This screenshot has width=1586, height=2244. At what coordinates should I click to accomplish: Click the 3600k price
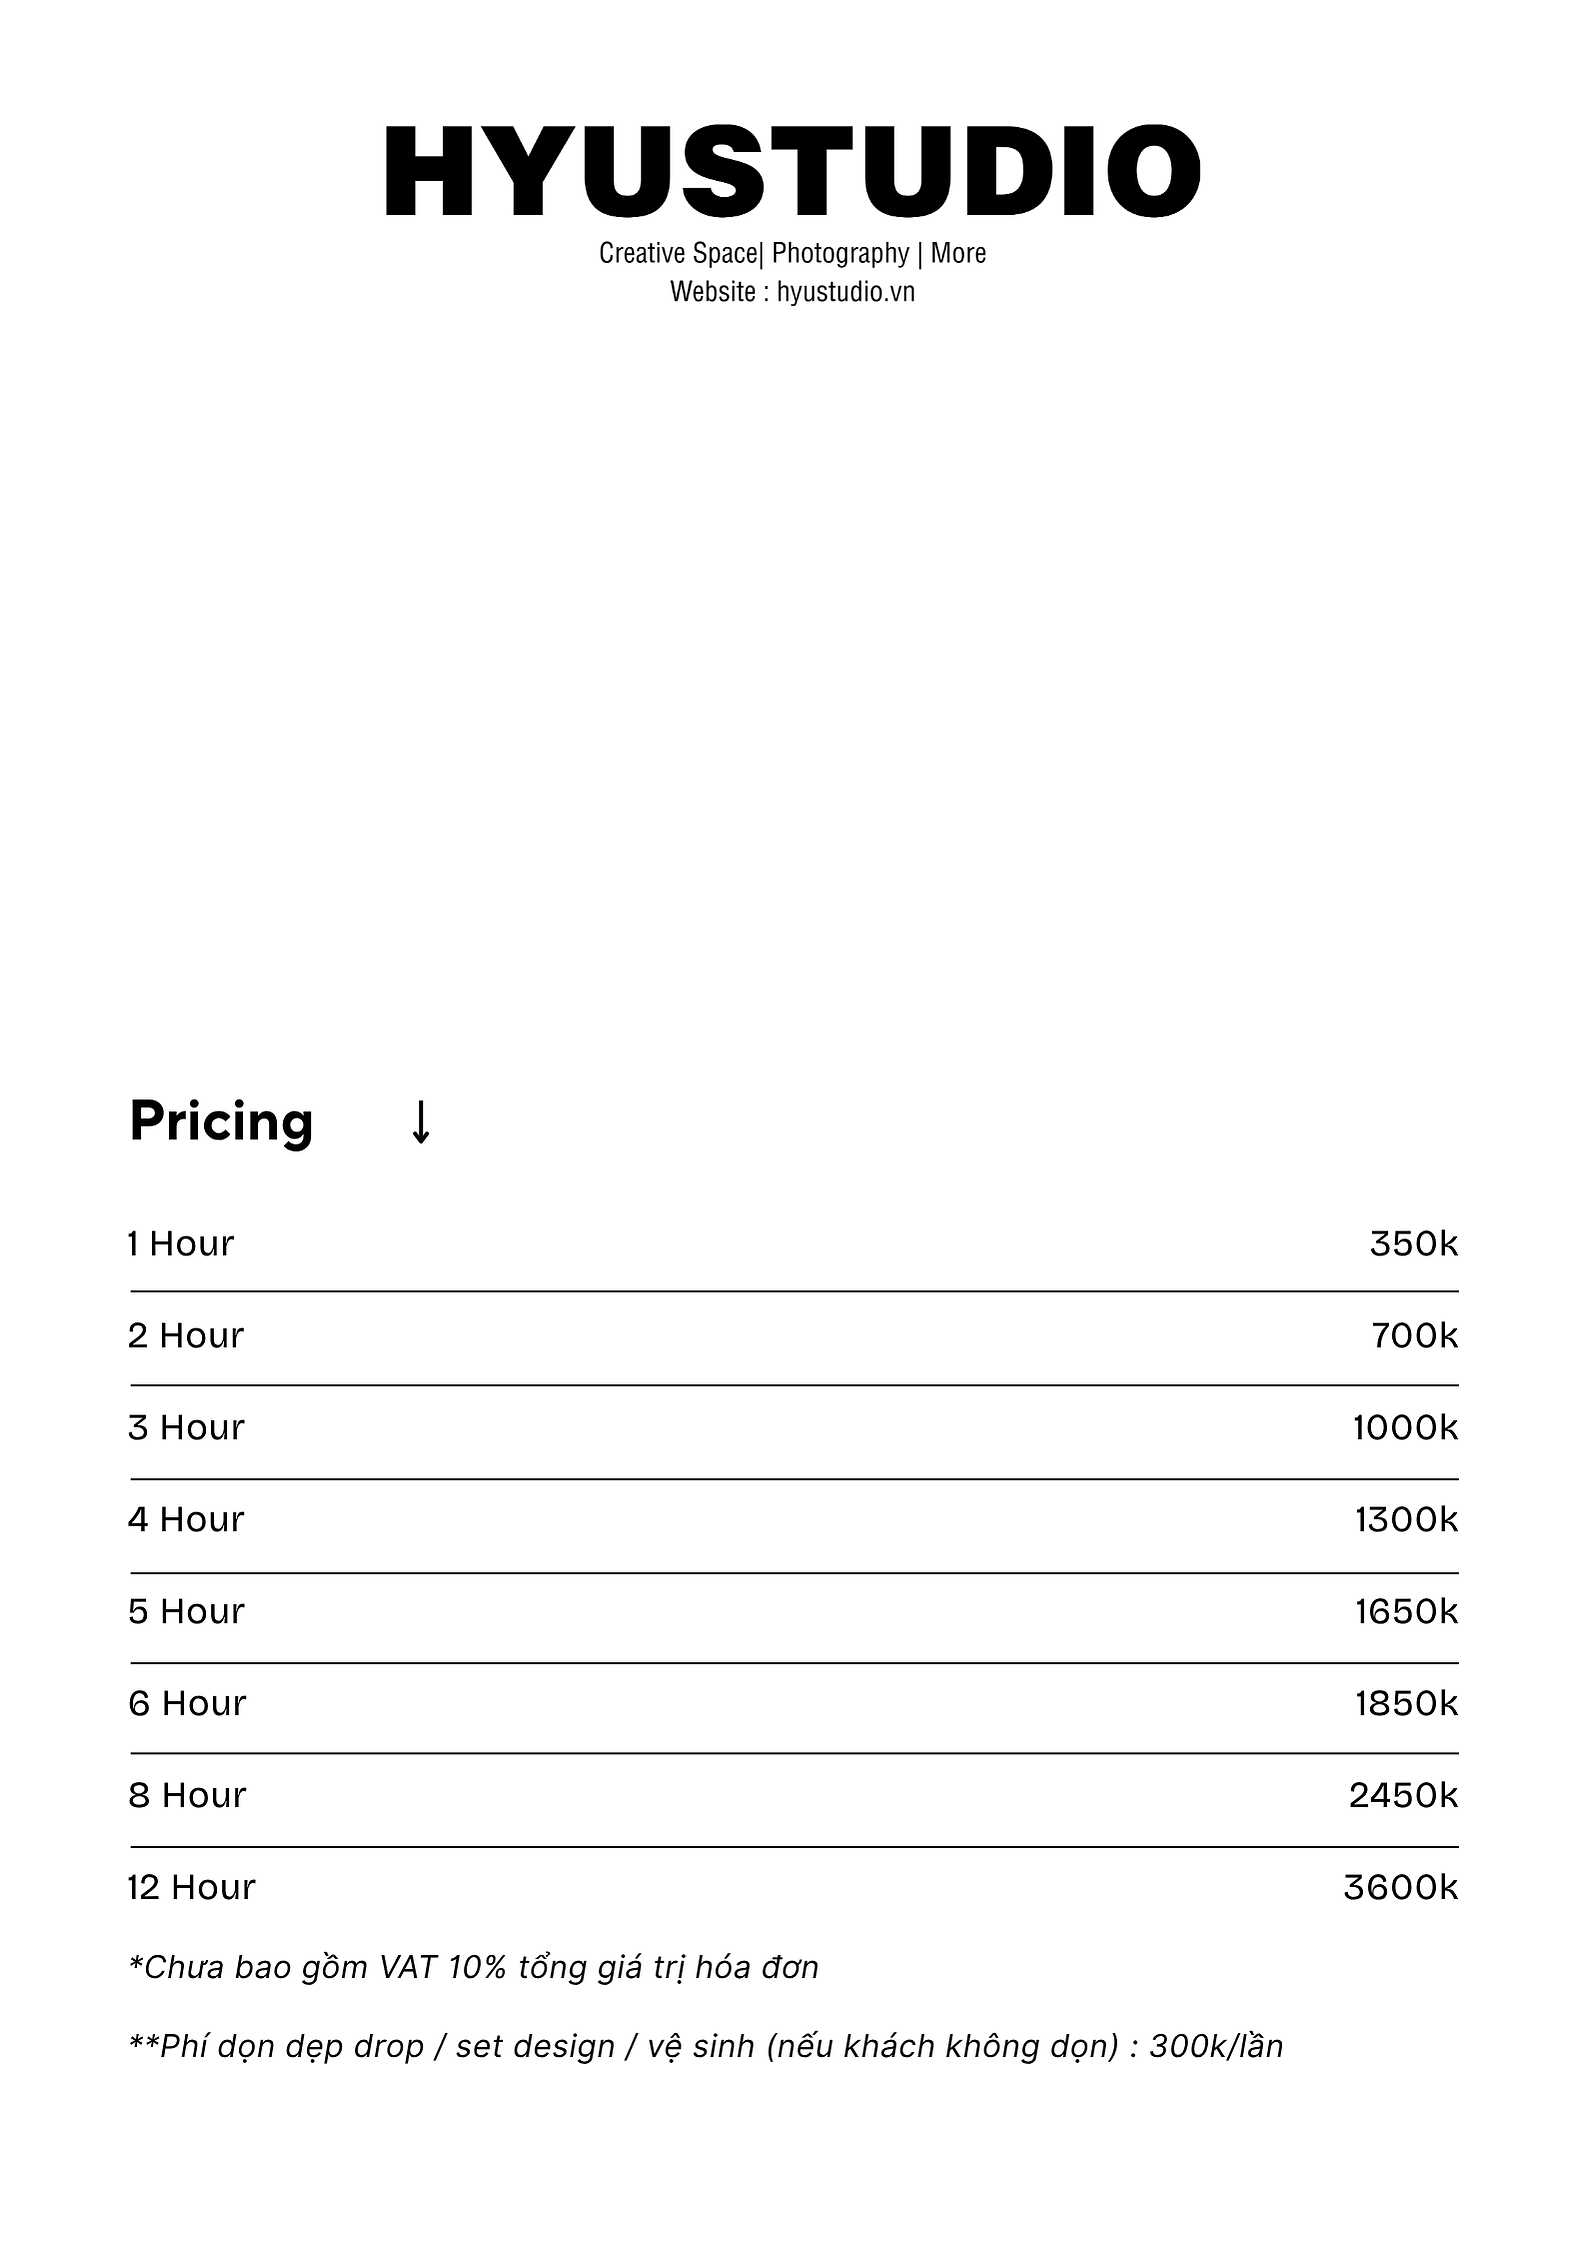(x=1401, y=1888)
